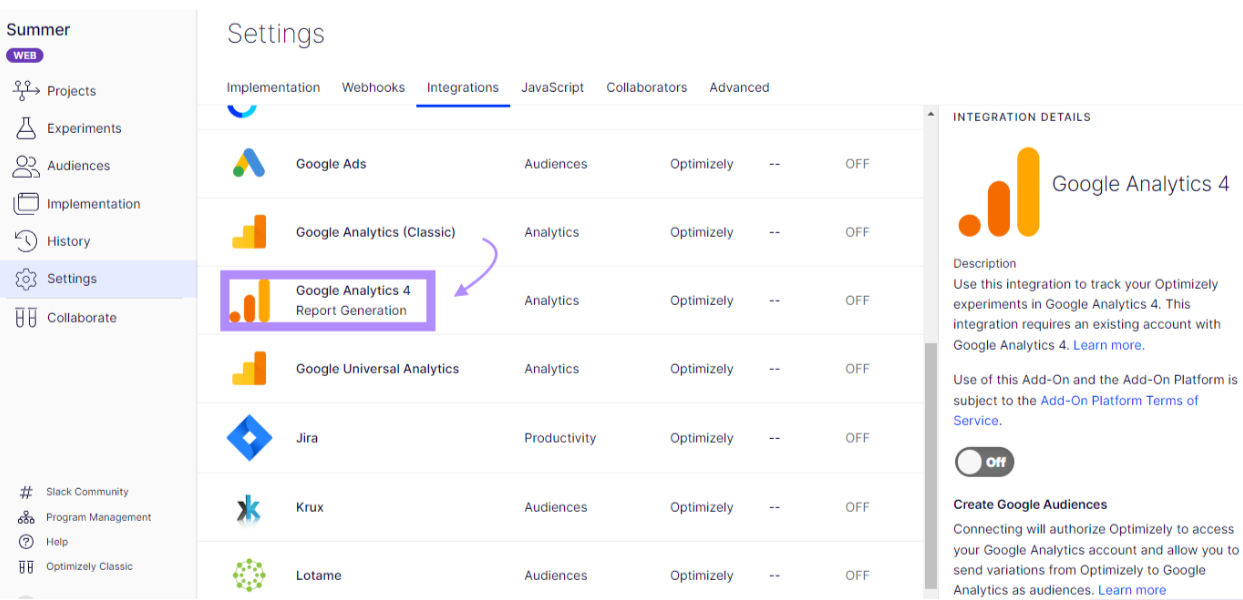
Task: Open the Optimizely Classic link
Action: [x=89, y=567]
